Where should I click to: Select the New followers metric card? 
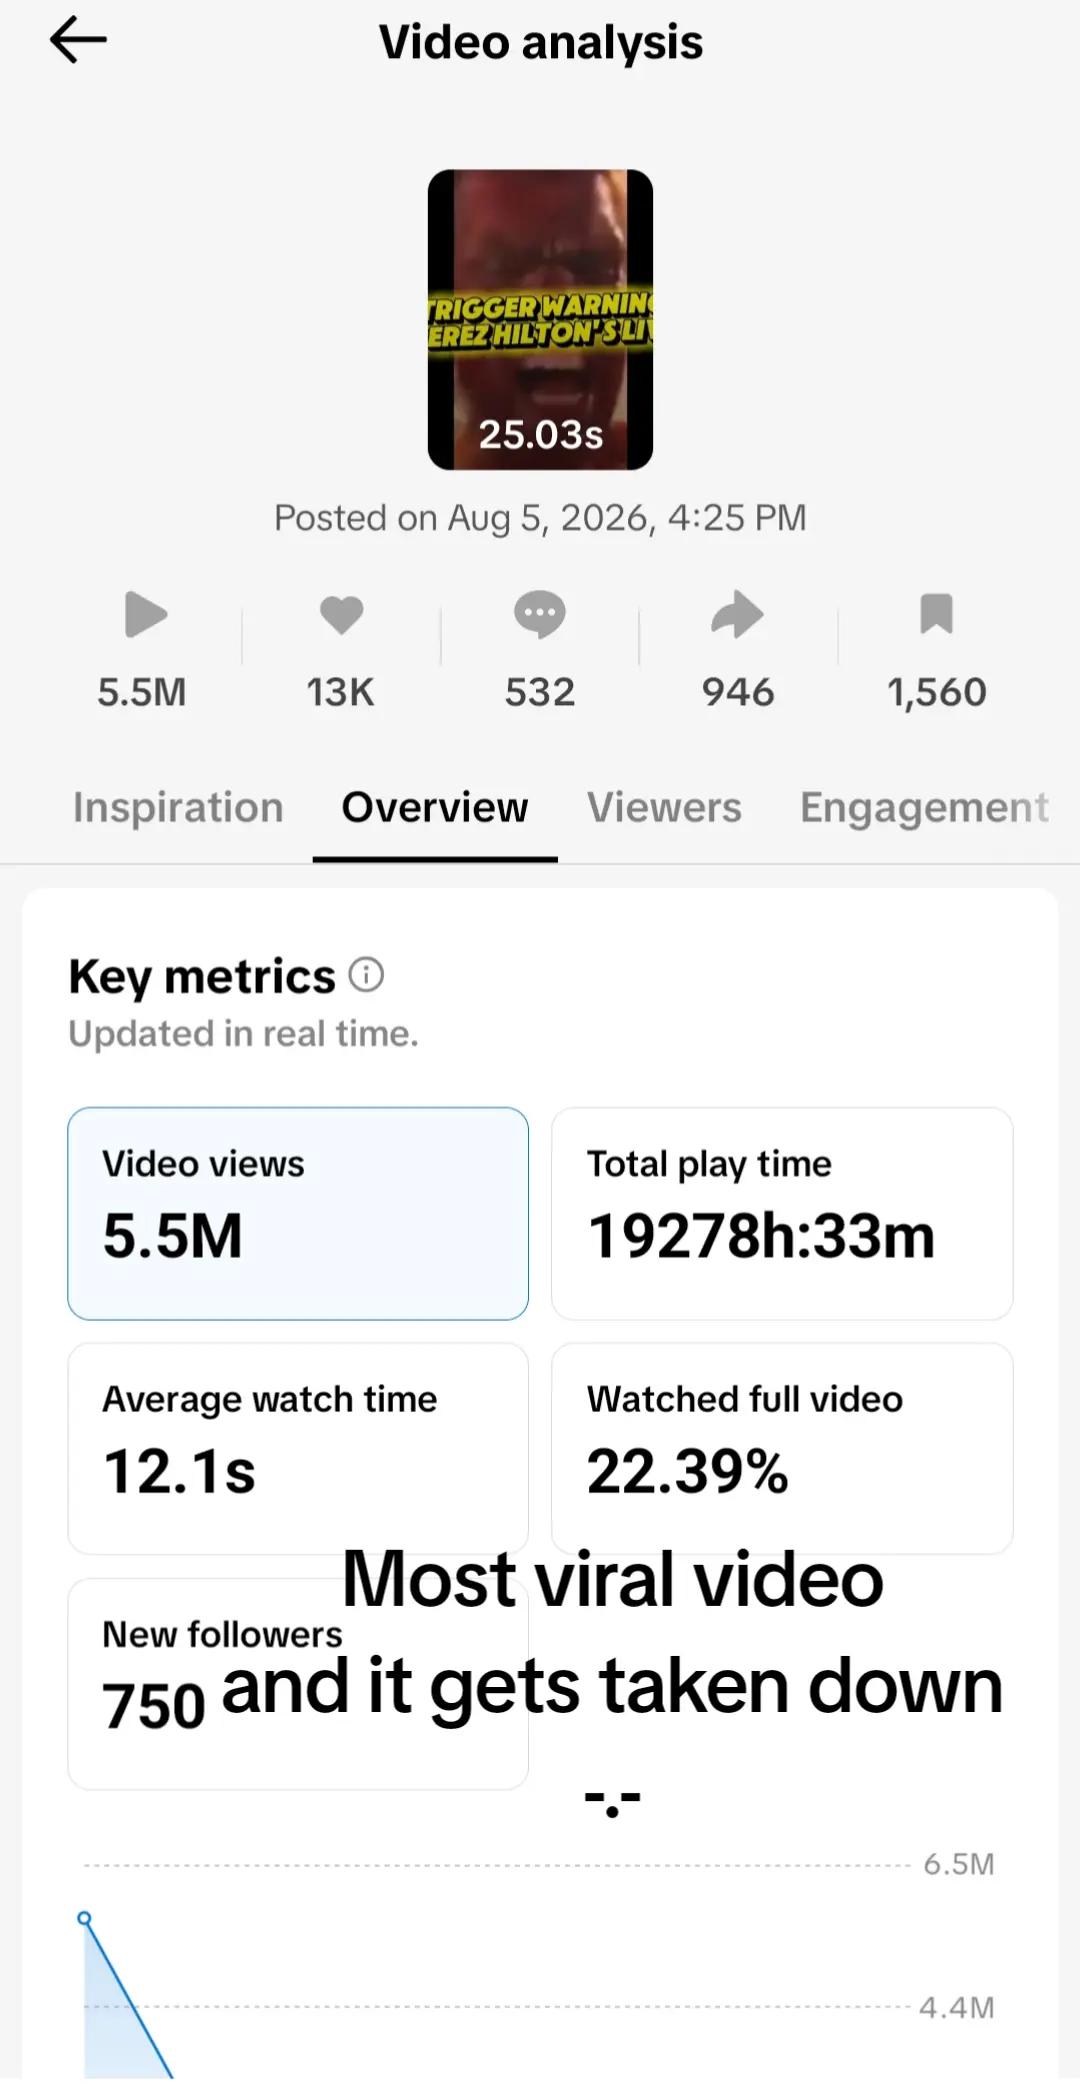click(298, 1684)
